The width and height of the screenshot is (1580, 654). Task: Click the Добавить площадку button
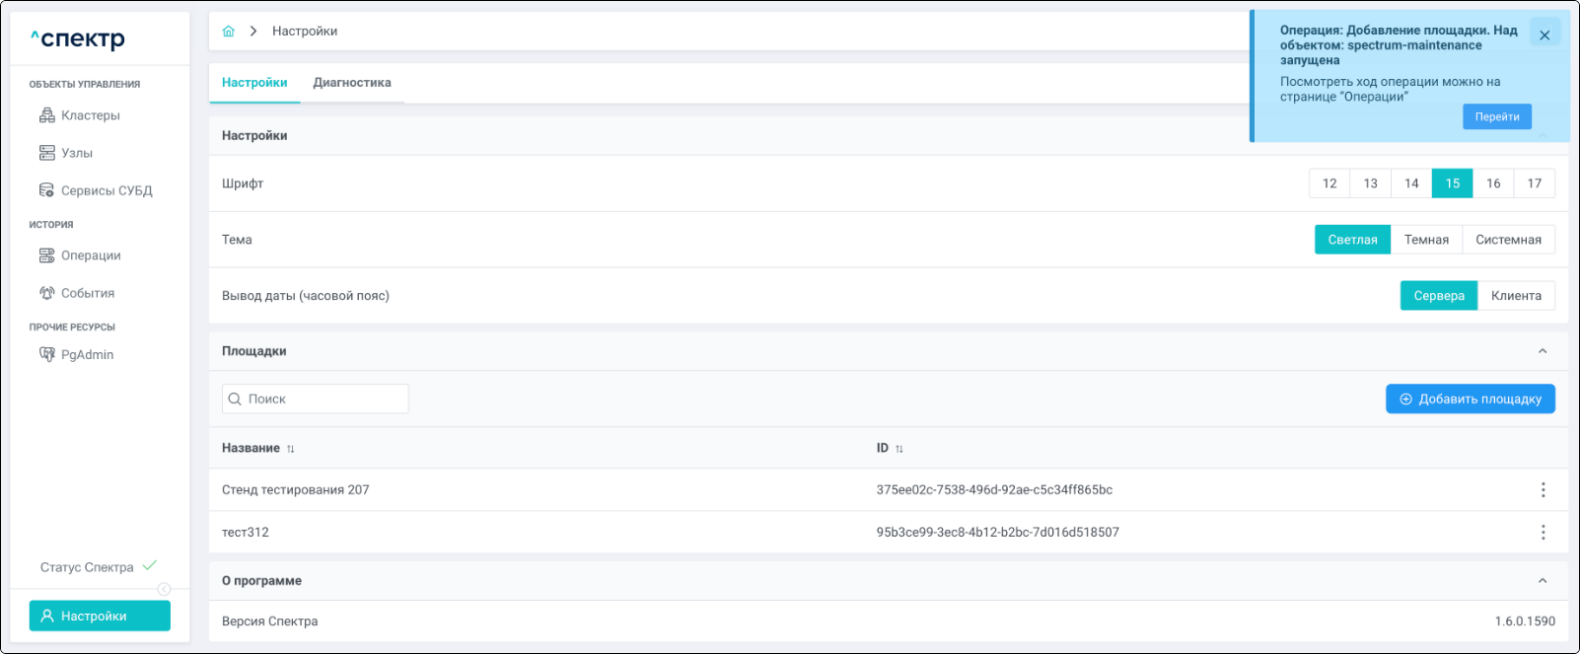pos(1469,399)
